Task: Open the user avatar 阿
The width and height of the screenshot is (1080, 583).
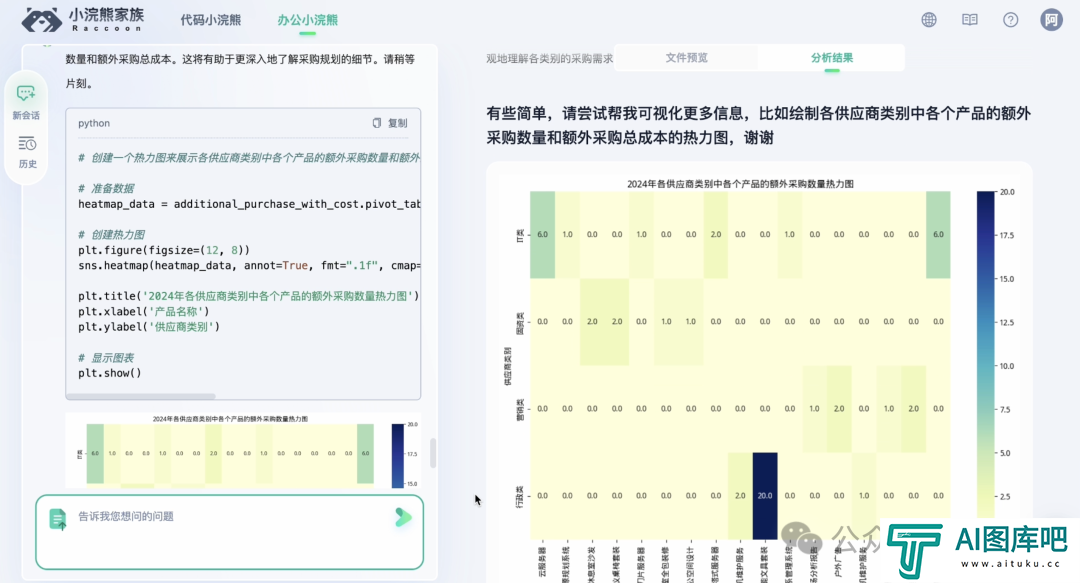Action: pyautogui.click(x=1051, y=20)
